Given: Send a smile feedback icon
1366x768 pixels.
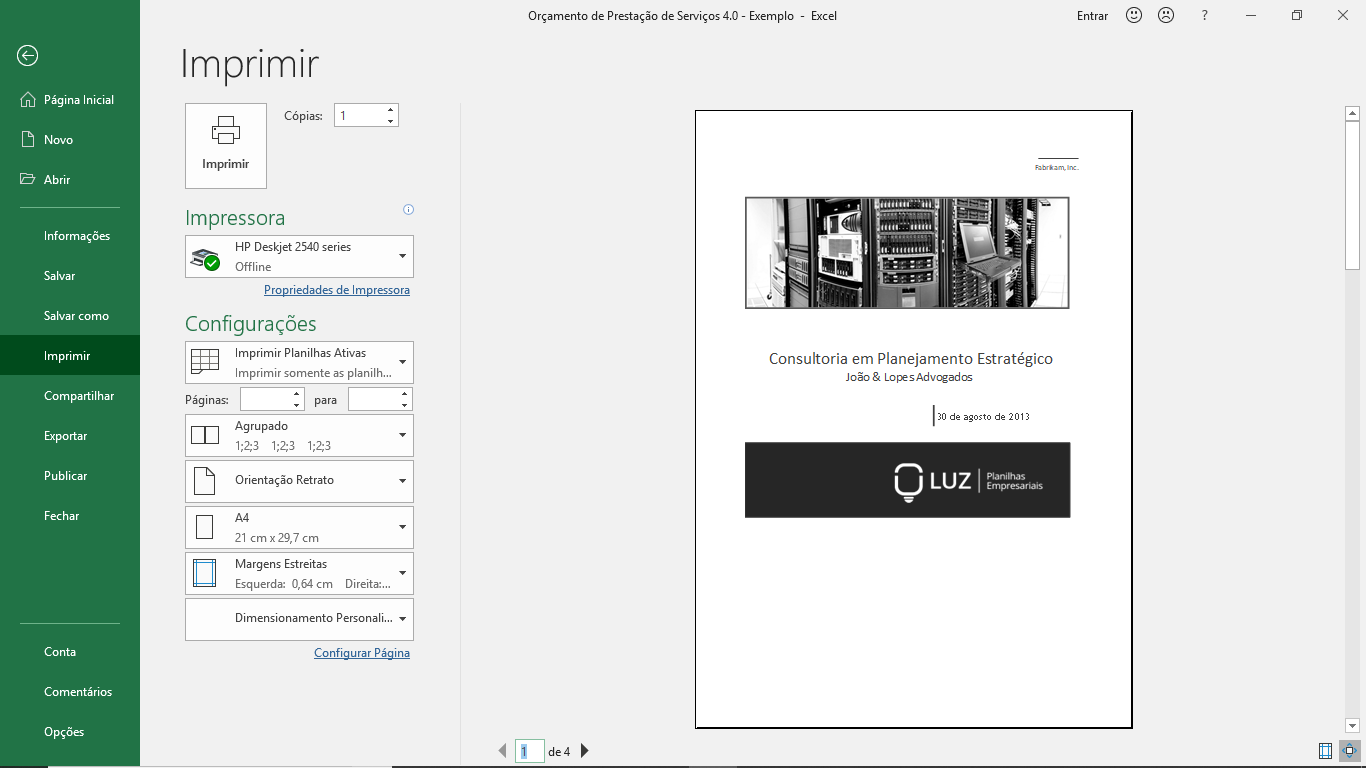Looking at the screenshot, I should coord(1134,15).
